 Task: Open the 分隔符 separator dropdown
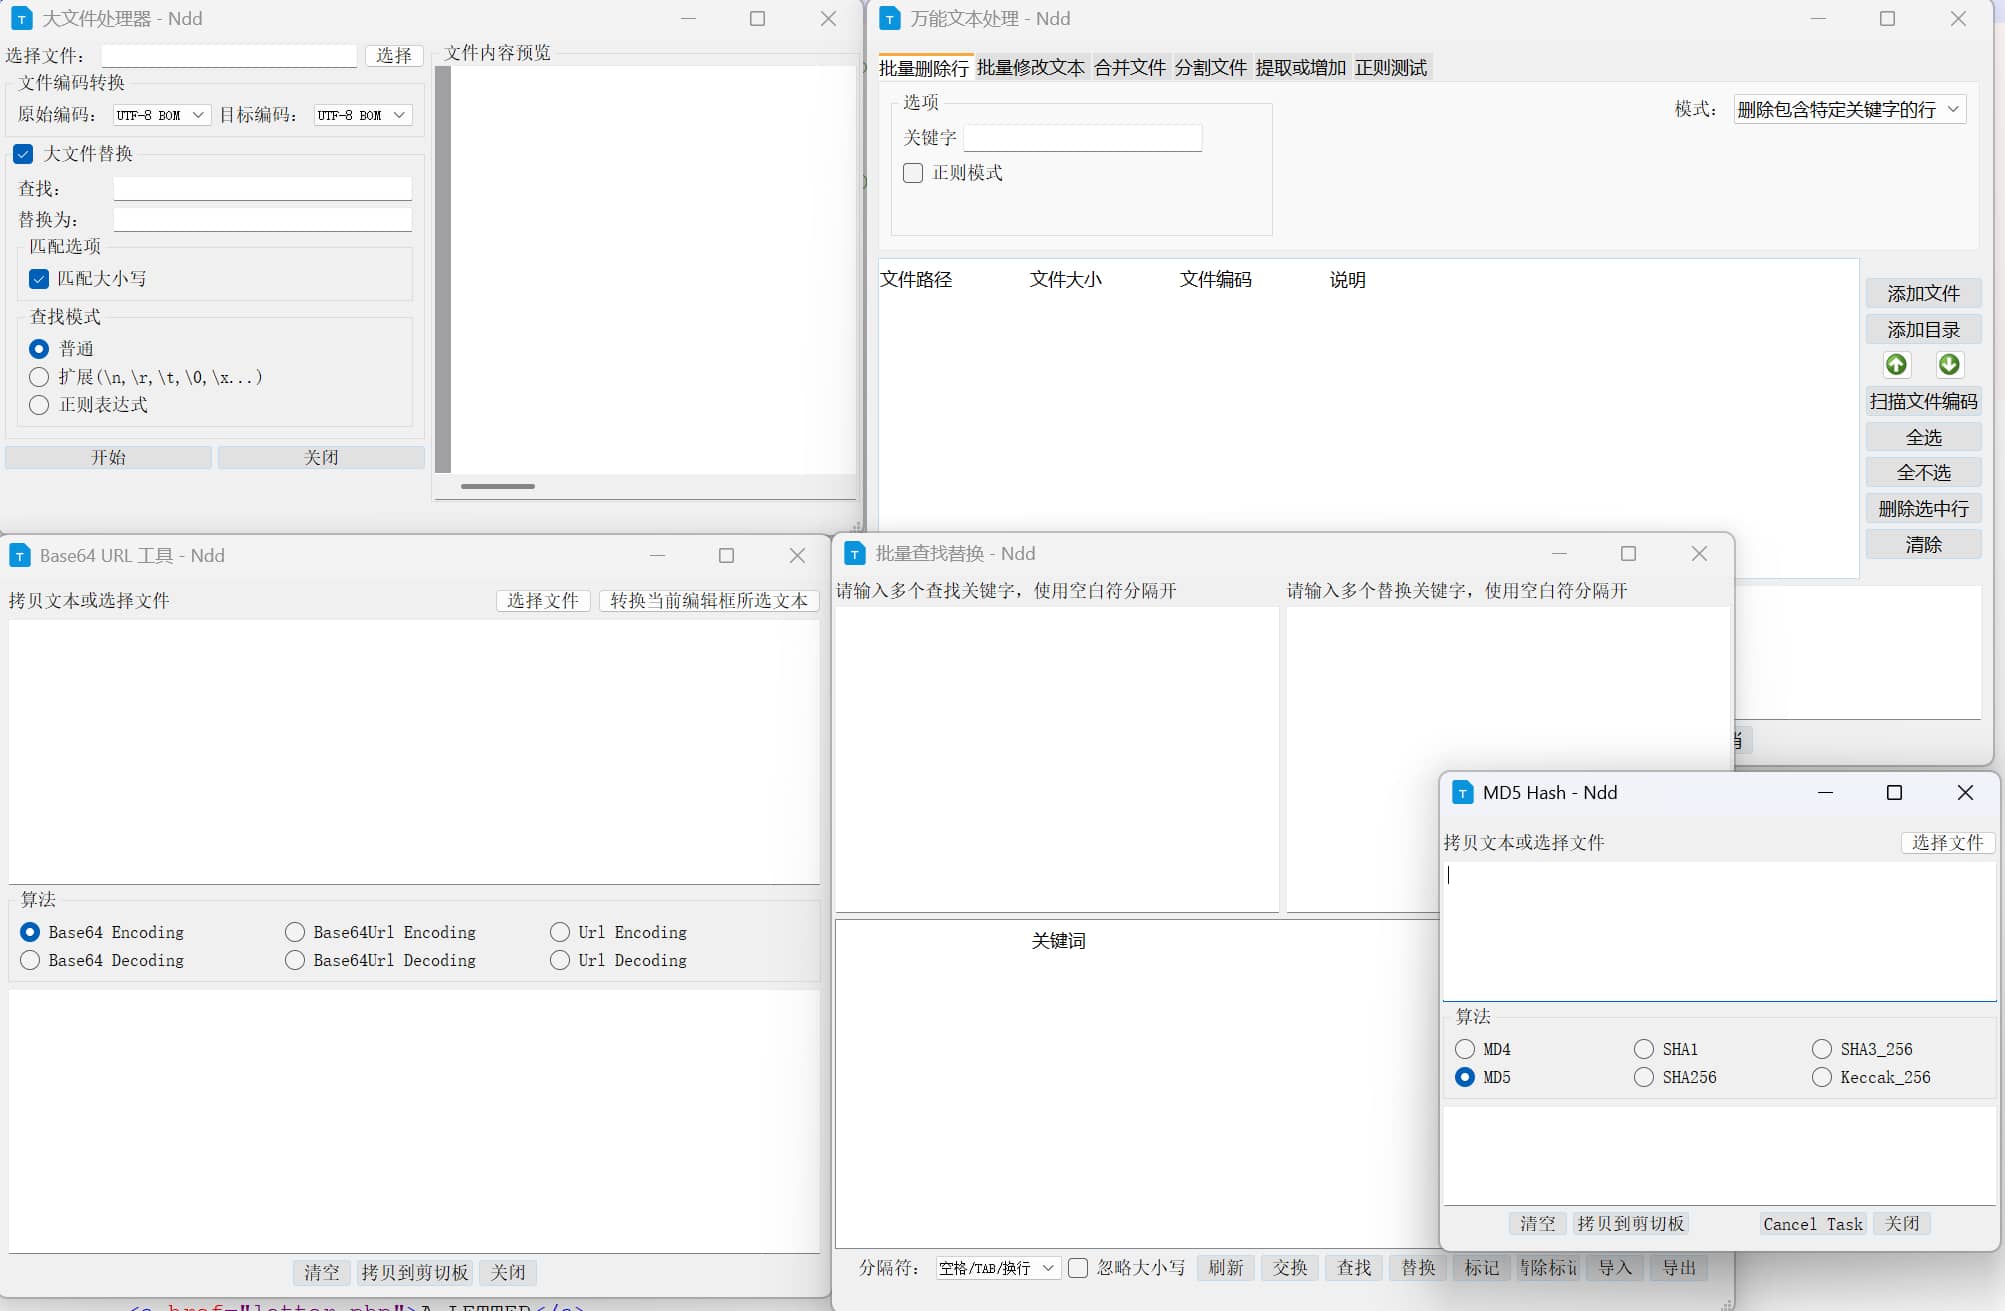tap(997, 1268)
